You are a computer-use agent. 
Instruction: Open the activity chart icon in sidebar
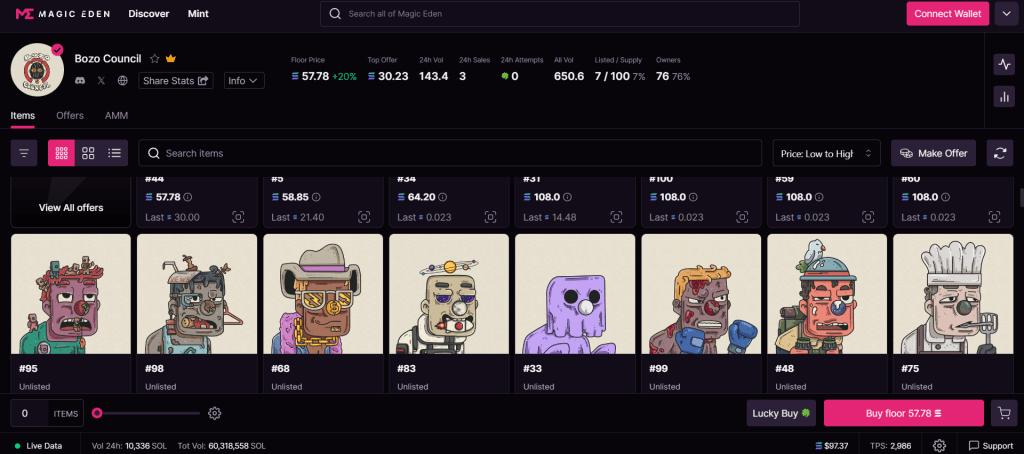point(1004,64)
